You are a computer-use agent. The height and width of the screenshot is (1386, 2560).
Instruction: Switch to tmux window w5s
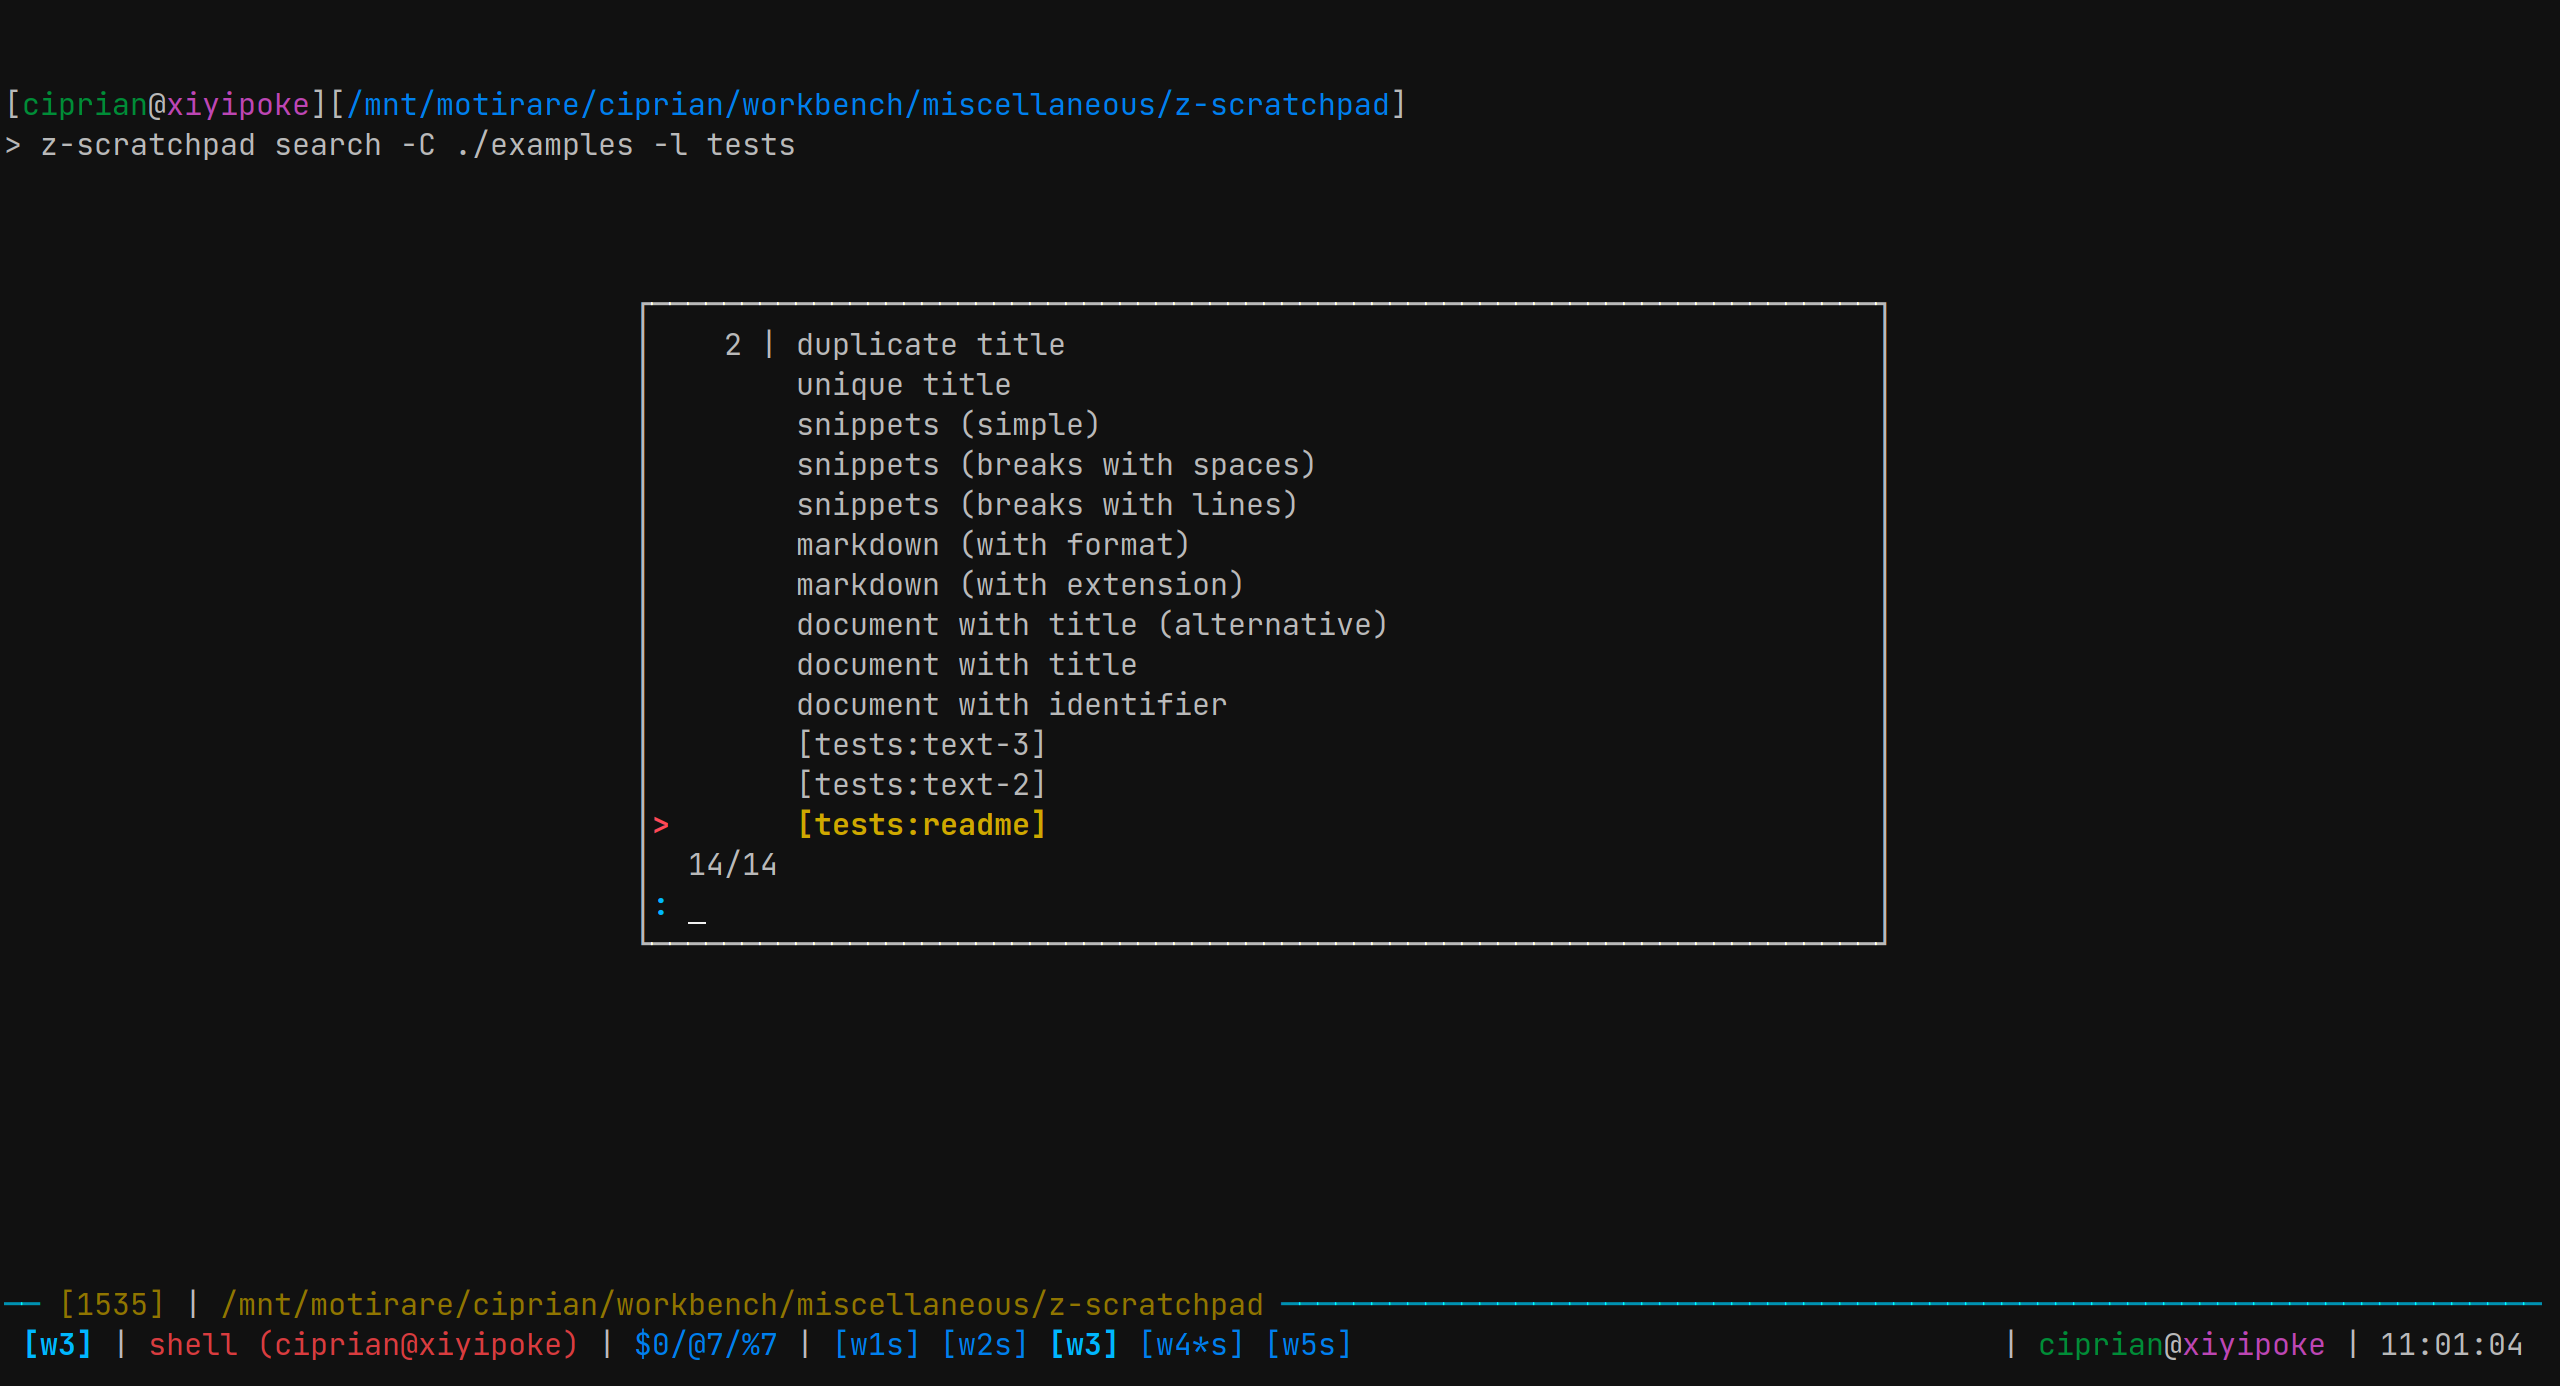1308,1345
